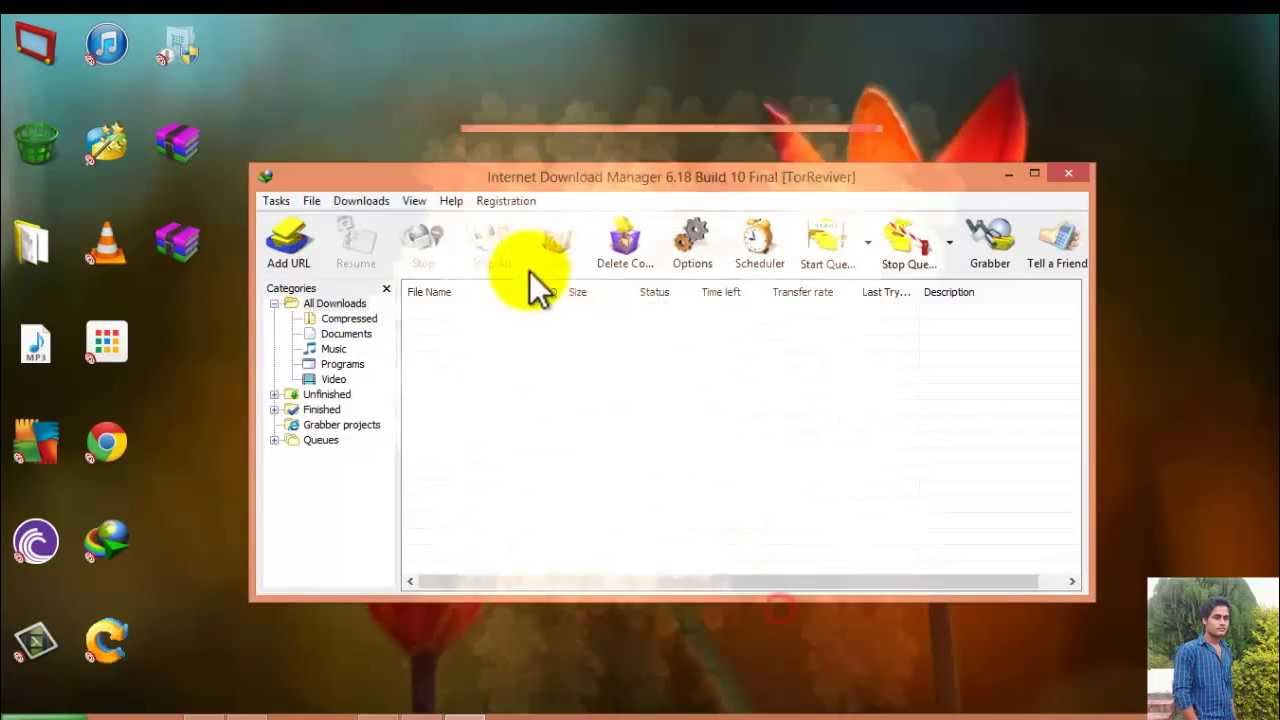This screenshot has width=1280, height=720.
Task: Open the MP3 file desktop icon
Action: coord(36,343)
